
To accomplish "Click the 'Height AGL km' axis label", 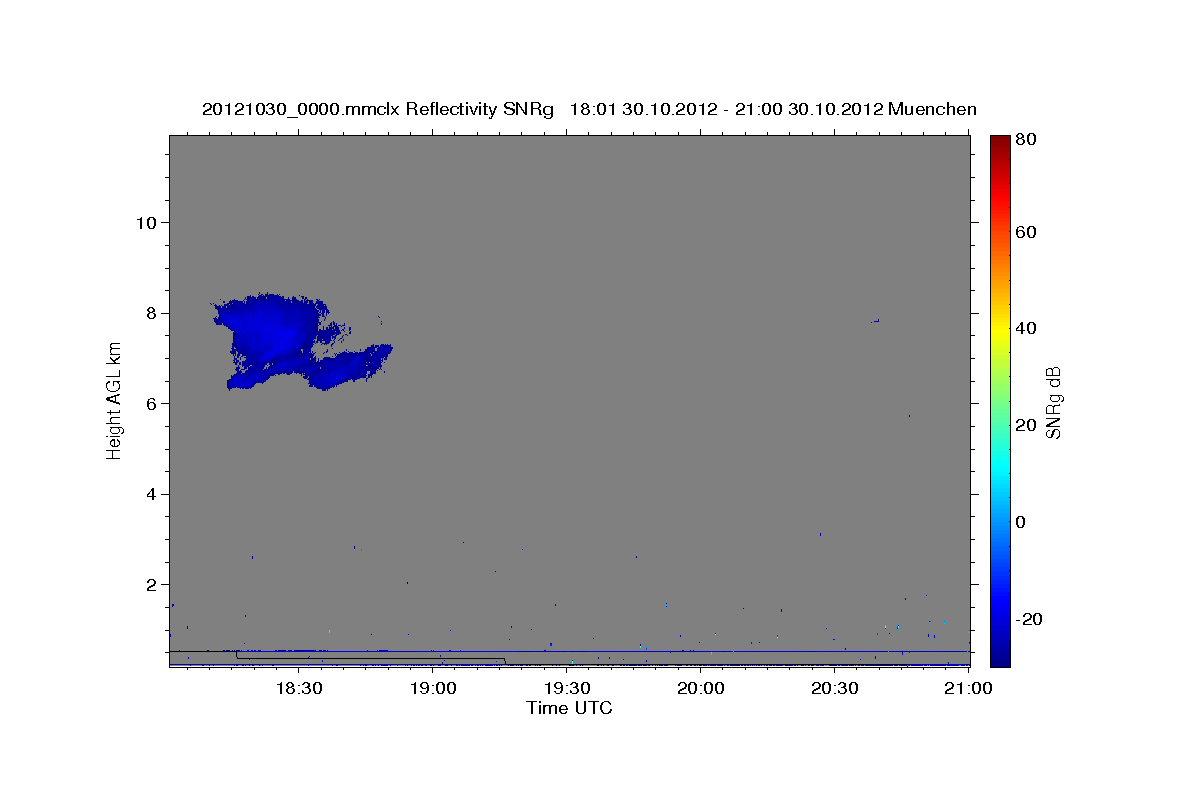I will [x=115, y=400].
